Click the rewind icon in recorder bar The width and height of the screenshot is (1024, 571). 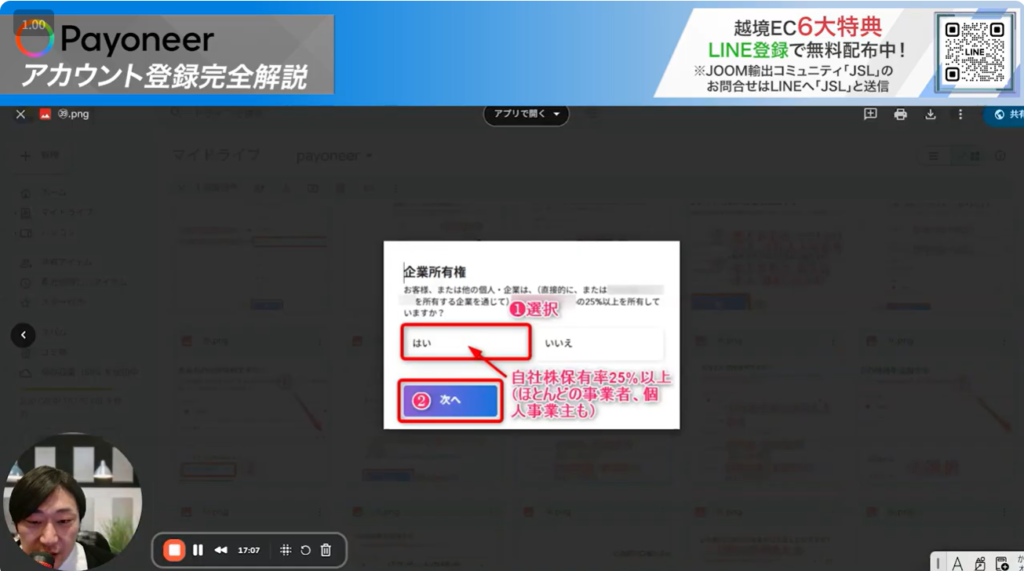click(221, 550)
